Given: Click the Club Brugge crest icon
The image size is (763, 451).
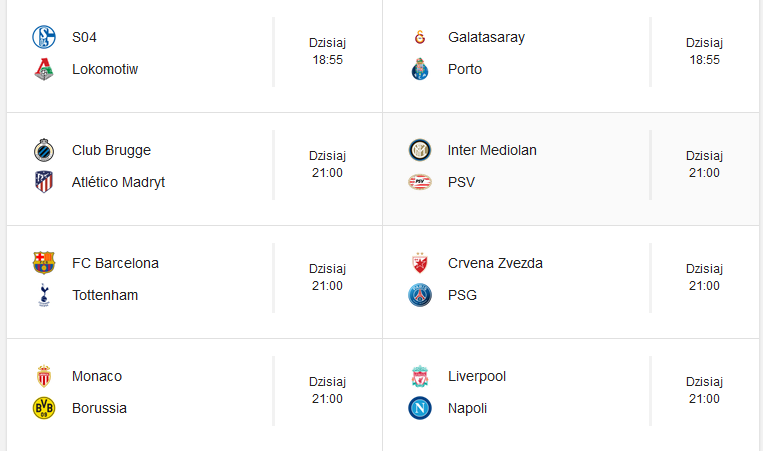Looking at the screenshot, I should coord(44,151).
